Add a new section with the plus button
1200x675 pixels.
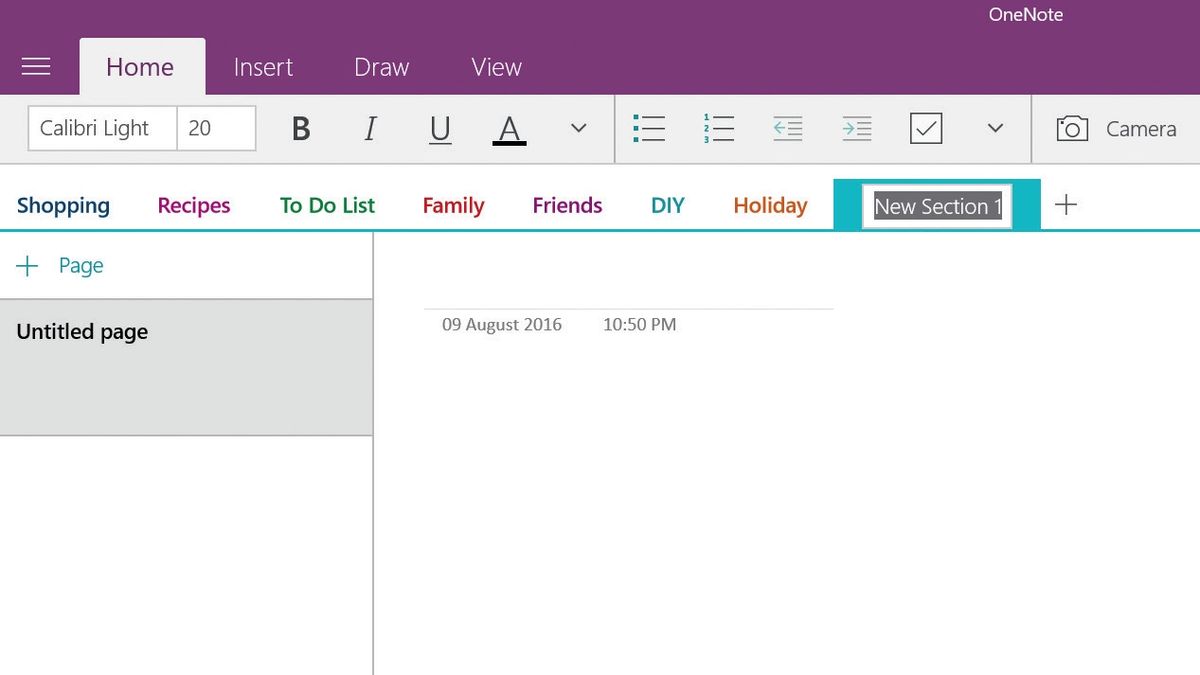[x=1066, y=204]
